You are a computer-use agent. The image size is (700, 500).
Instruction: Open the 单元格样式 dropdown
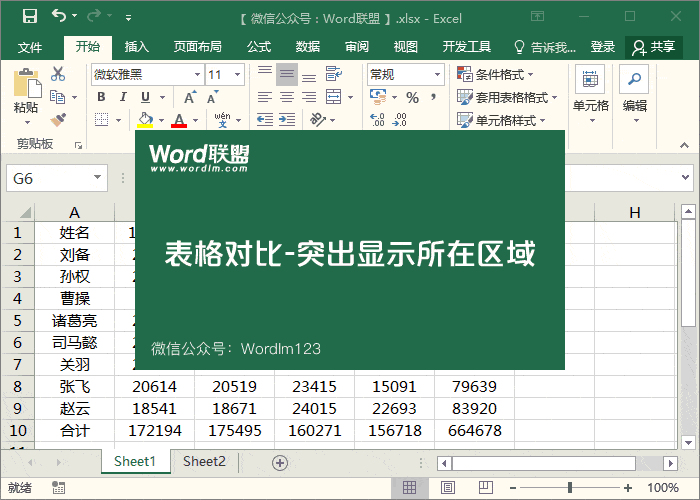pos(501,120)
